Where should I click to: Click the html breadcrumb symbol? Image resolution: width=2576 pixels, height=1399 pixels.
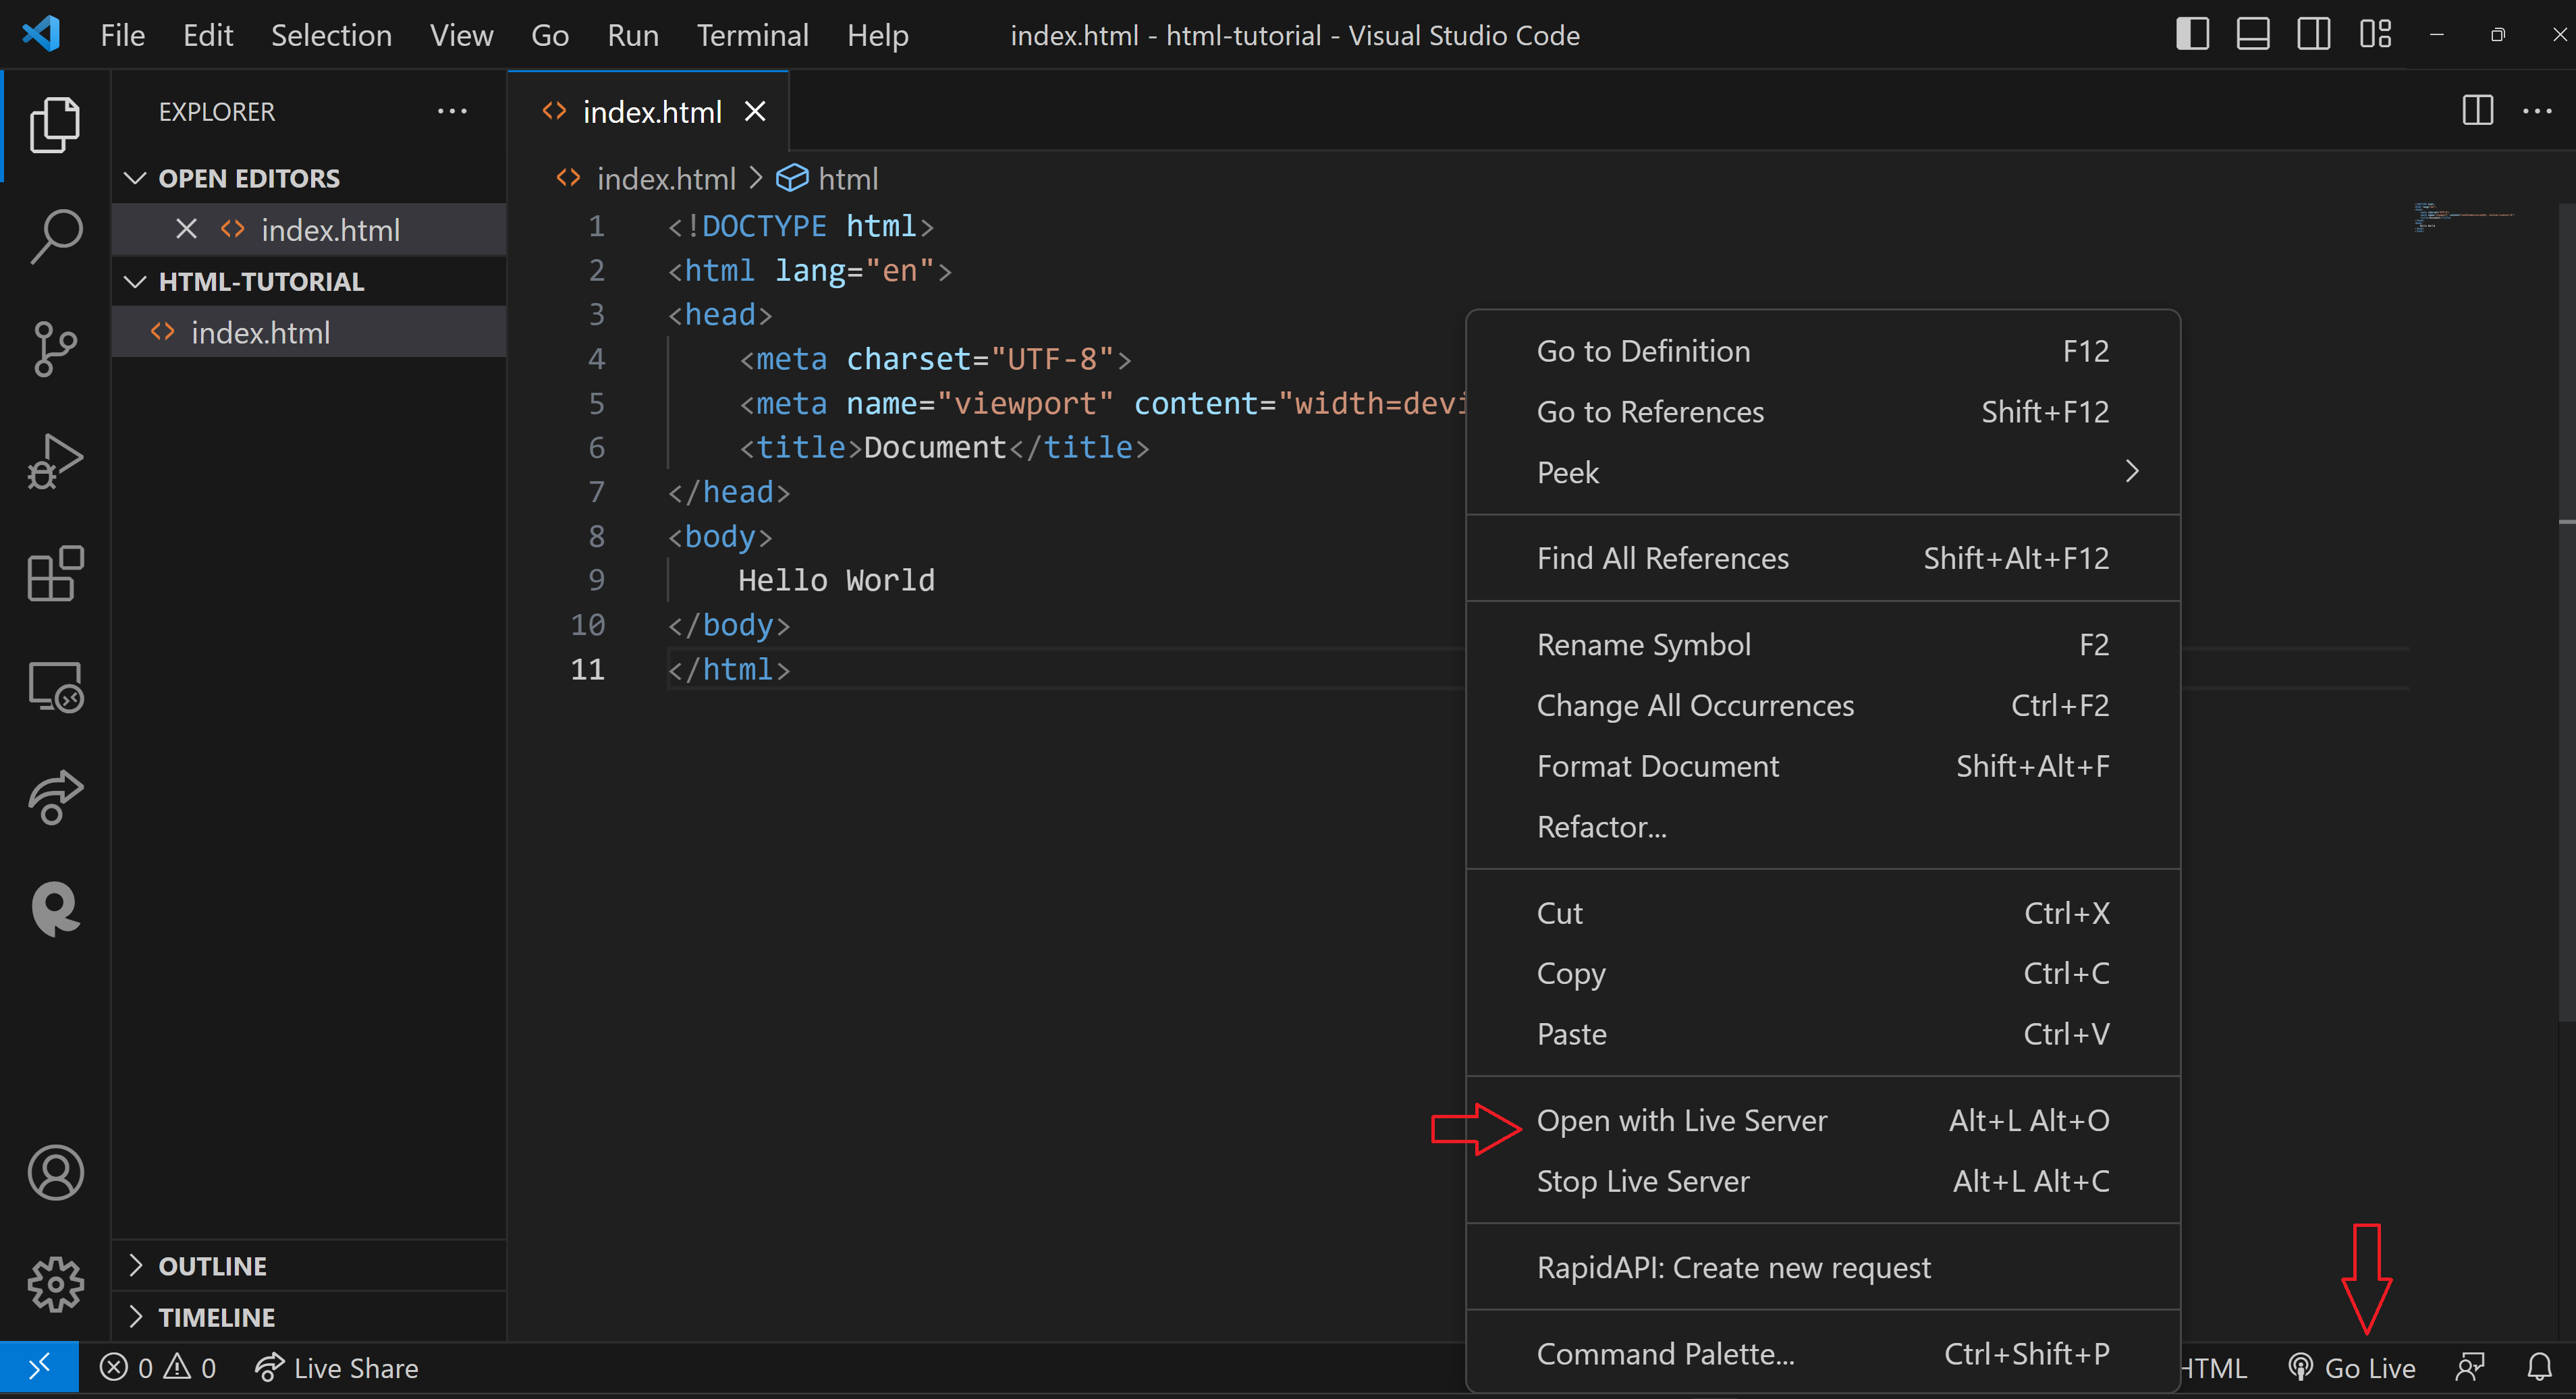pyautogui.click(x=828, y=179)
